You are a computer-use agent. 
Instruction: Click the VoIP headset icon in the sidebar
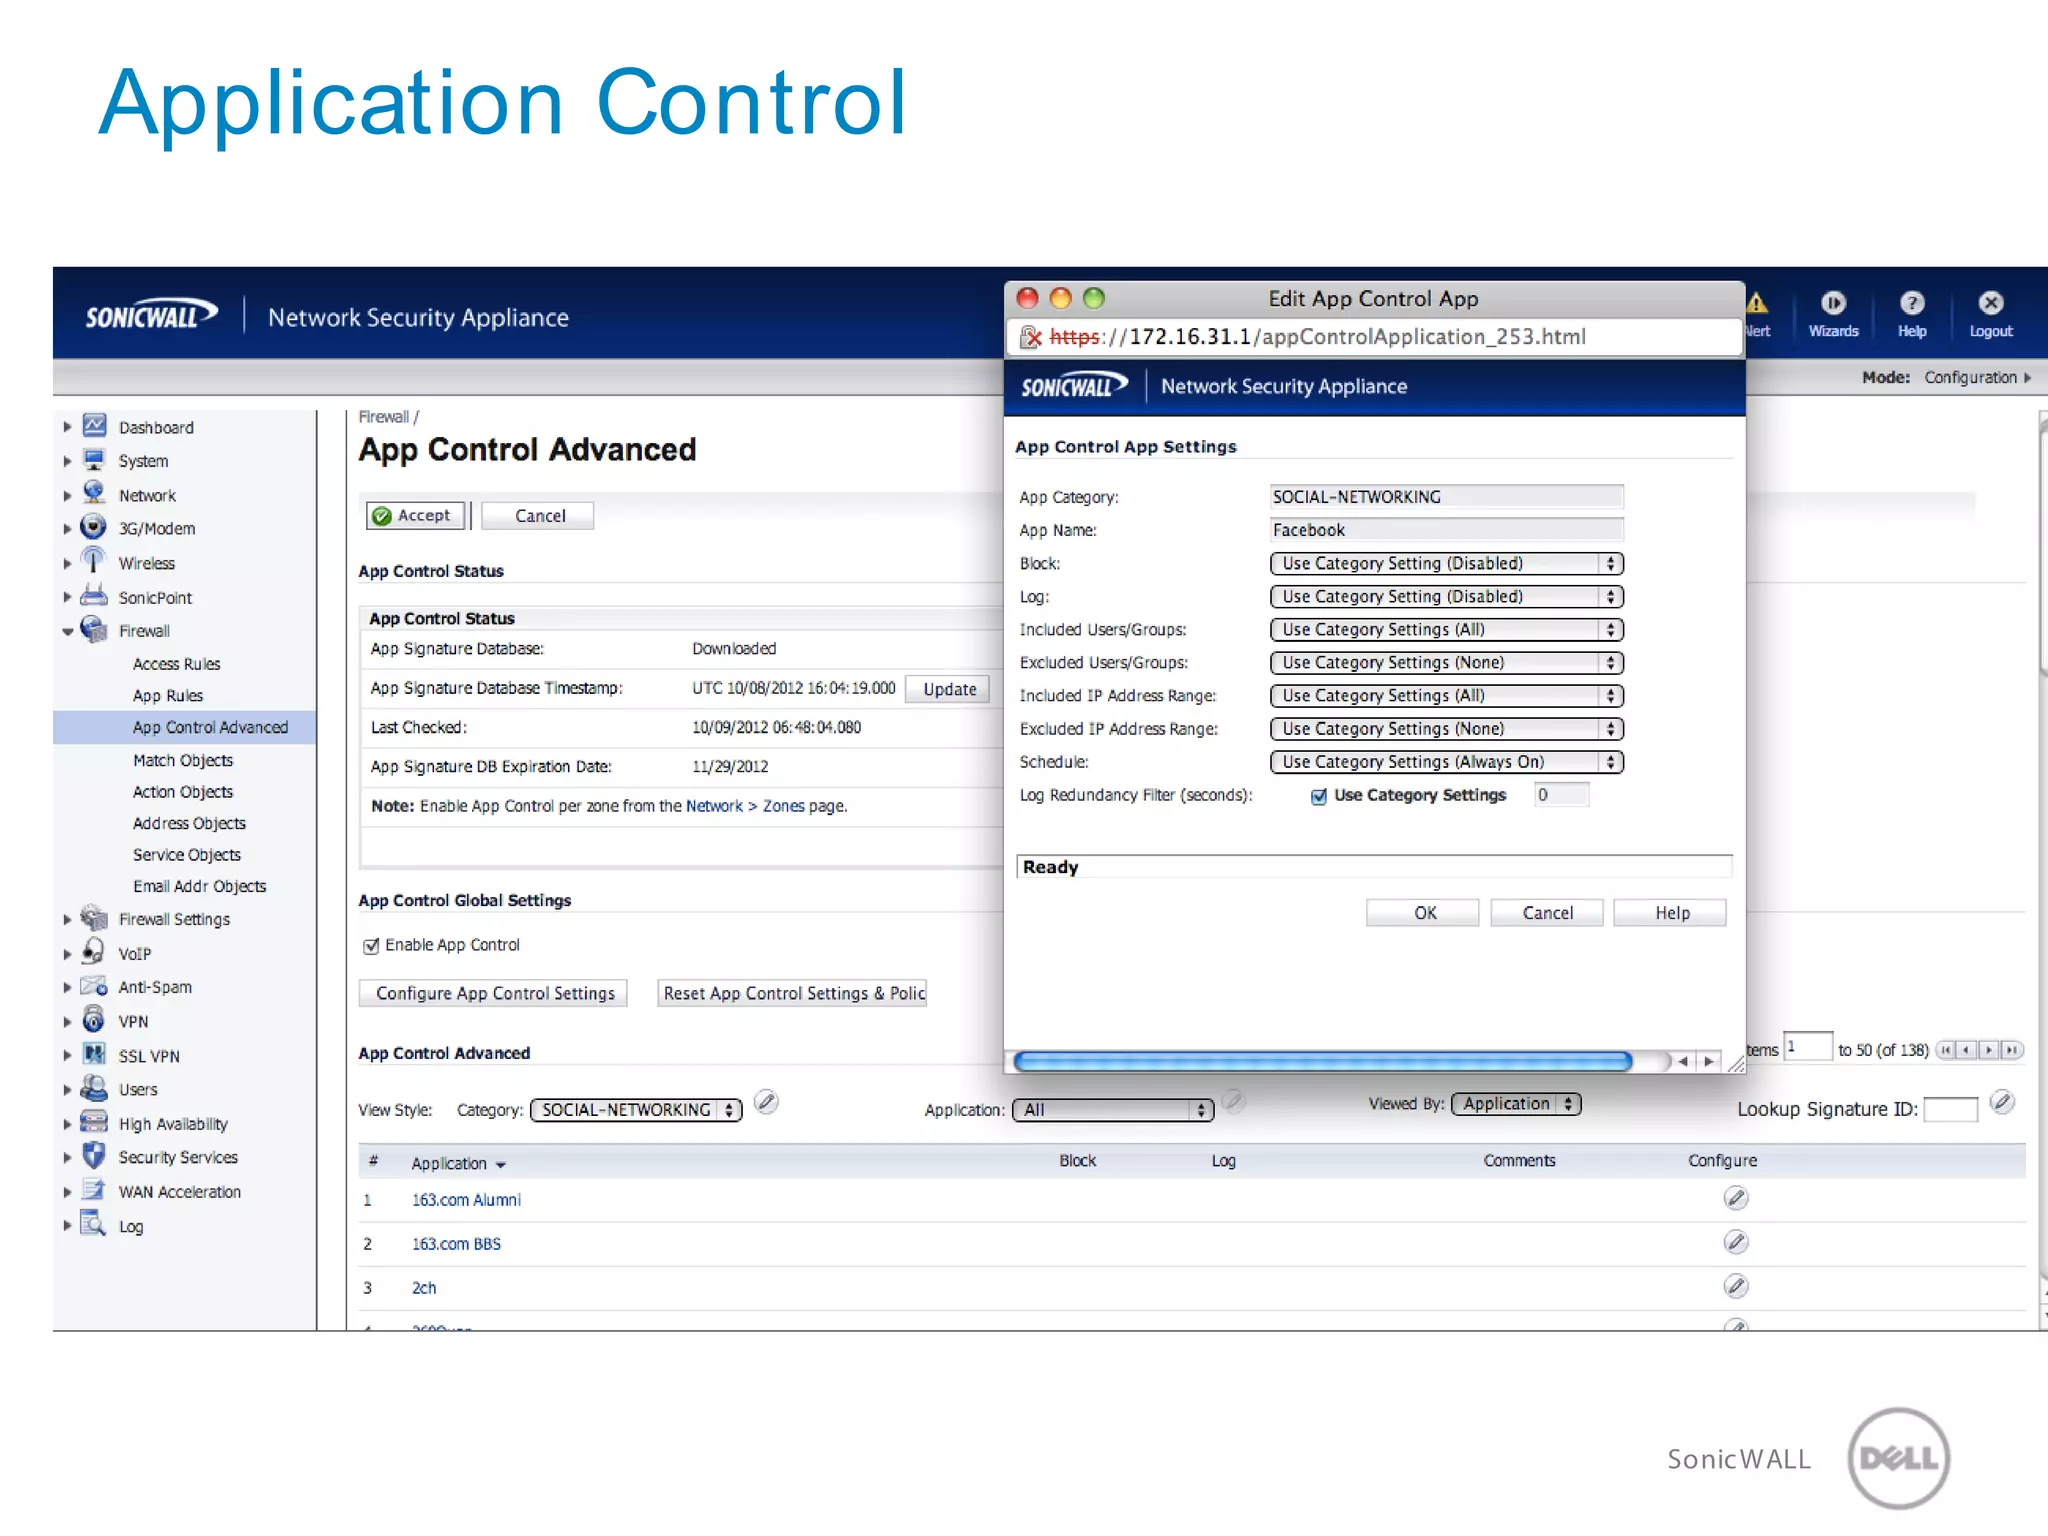[x=94, y=951]
